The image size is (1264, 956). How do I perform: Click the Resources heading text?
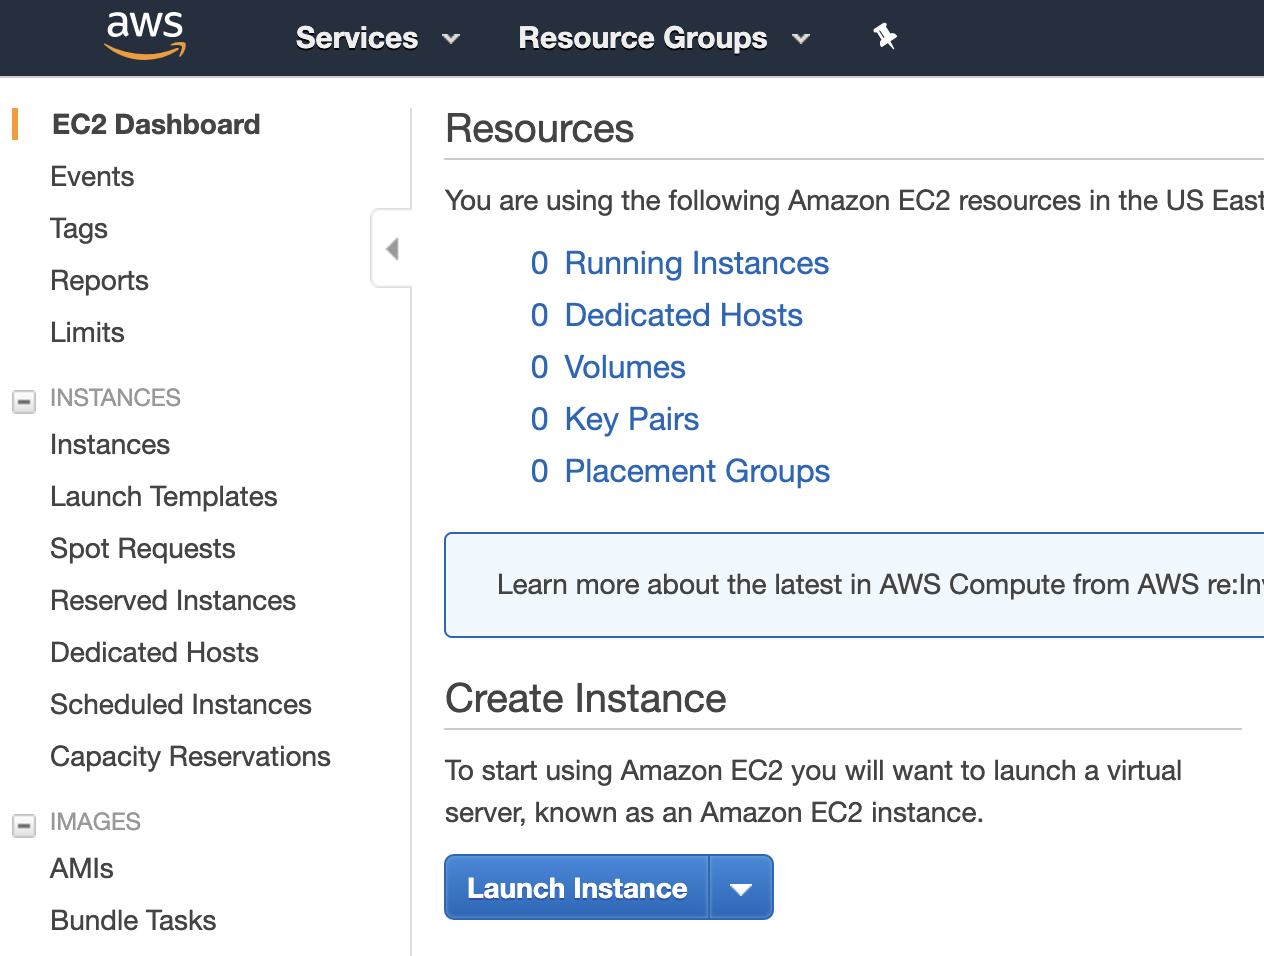click(x=540, y=129)
